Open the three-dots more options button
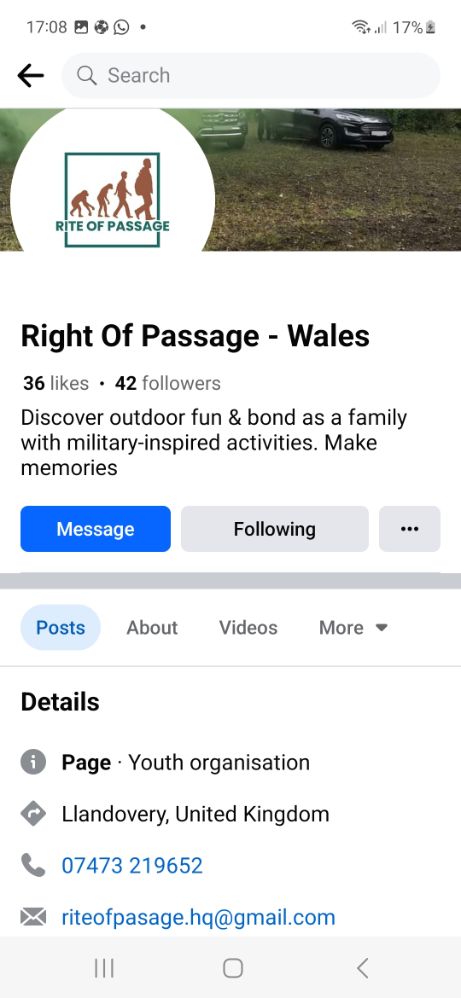This screenshot has width=461, height=998. point(409,529)
